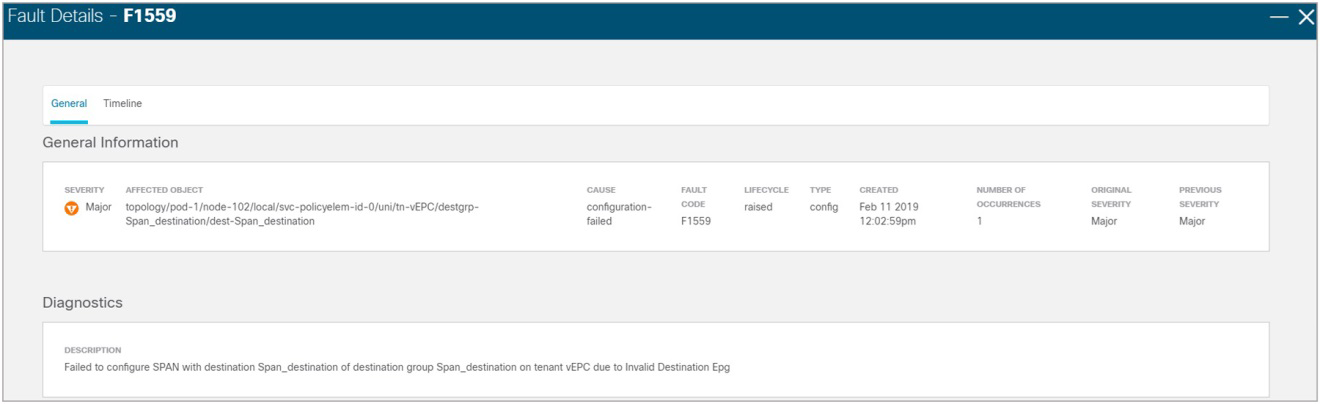
Task: Select the configuration-failed cause text
Action: (619, 214)
